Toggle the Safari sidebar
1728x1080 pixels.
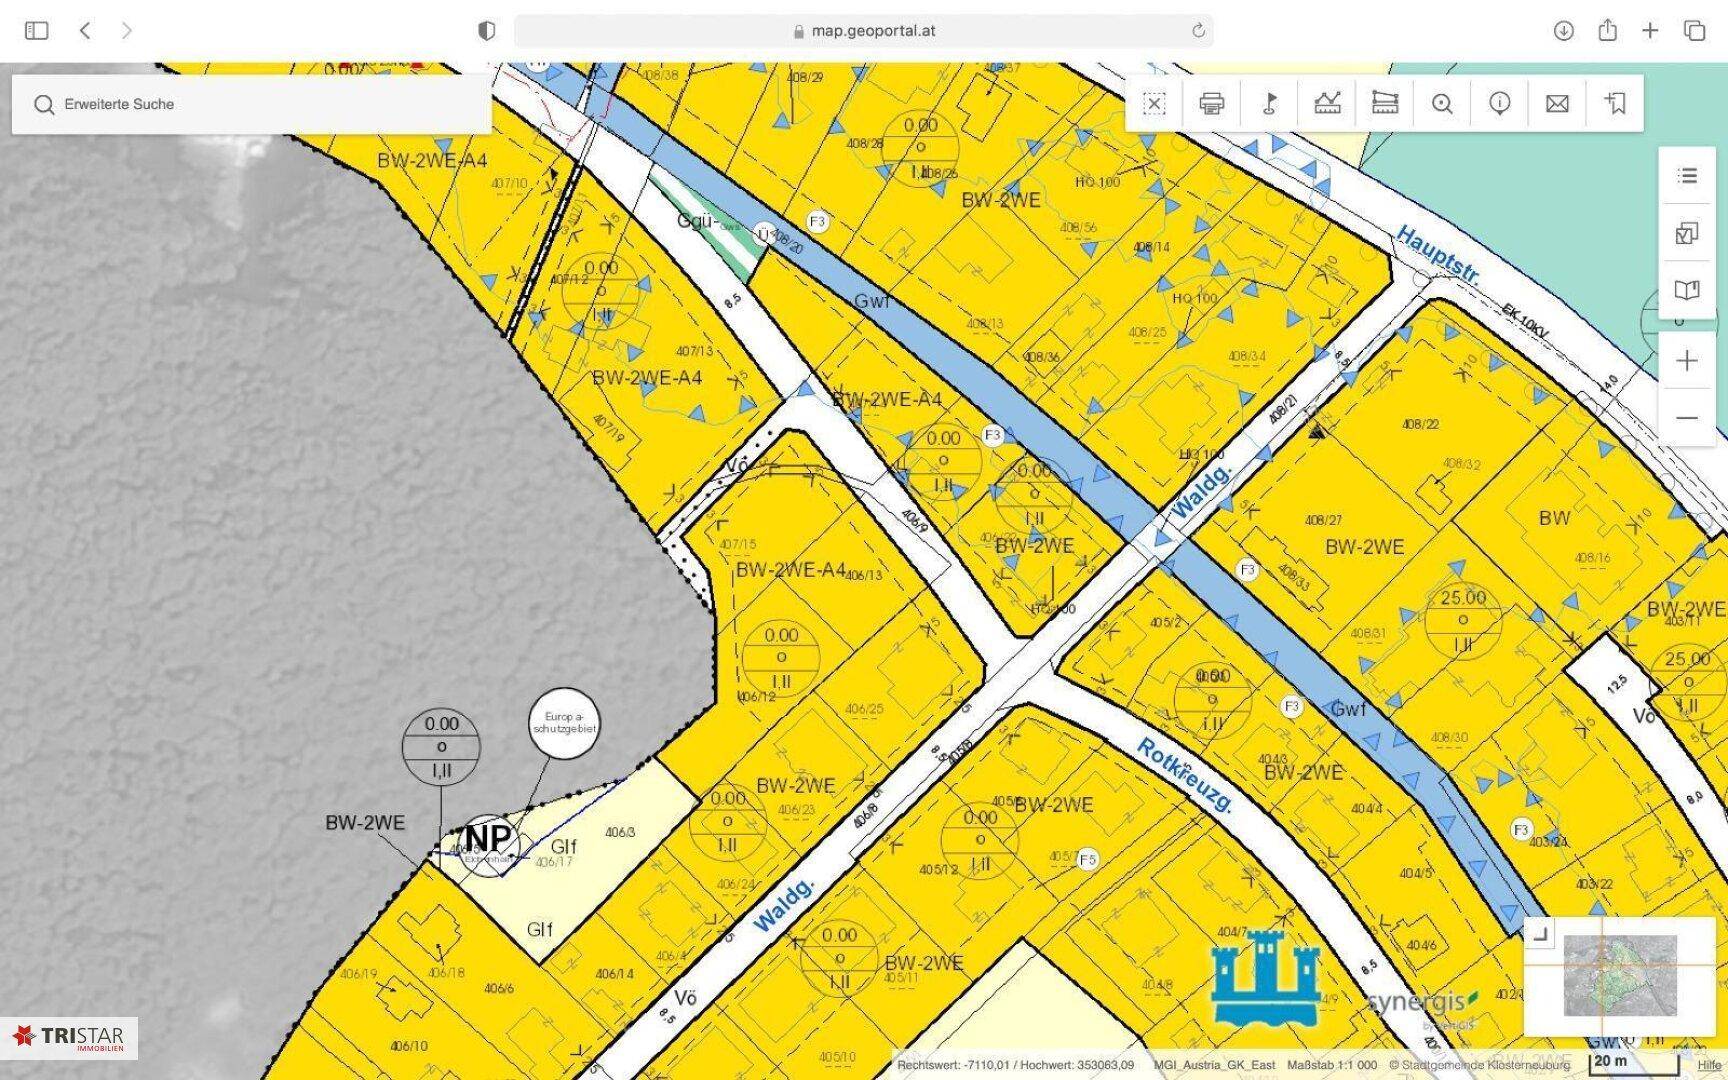click(x=36, y=31)
